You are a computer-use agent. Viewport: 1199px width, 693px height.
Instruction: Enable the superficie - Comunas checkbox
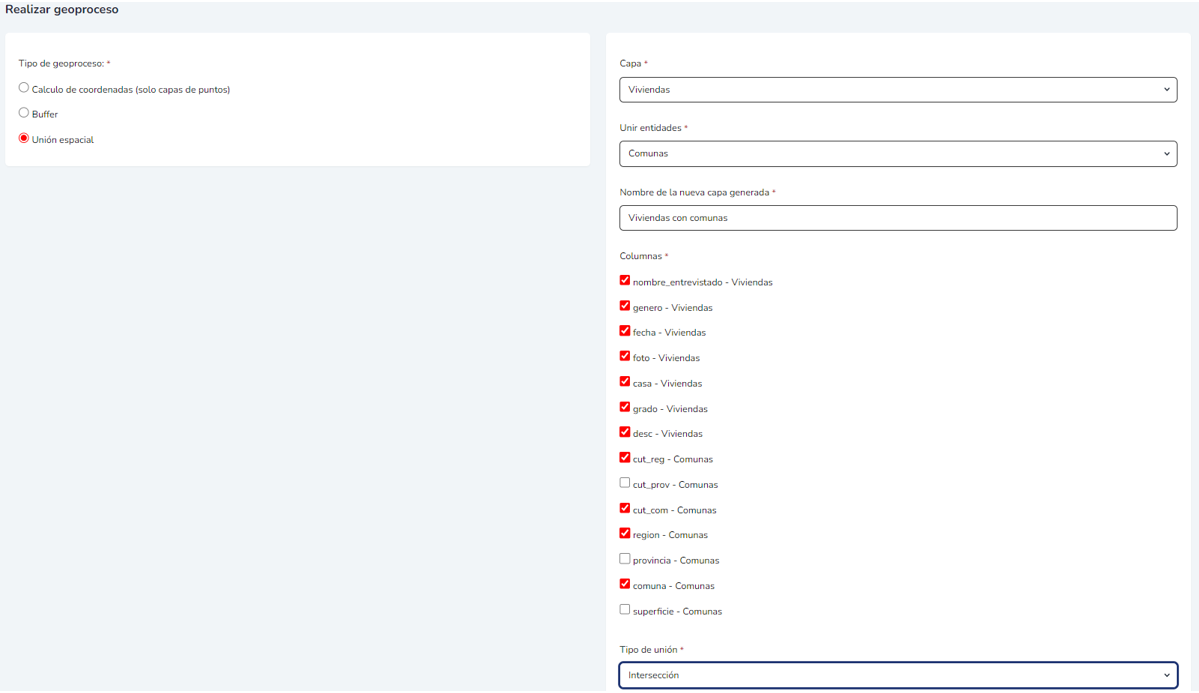(x=625, y=610)
